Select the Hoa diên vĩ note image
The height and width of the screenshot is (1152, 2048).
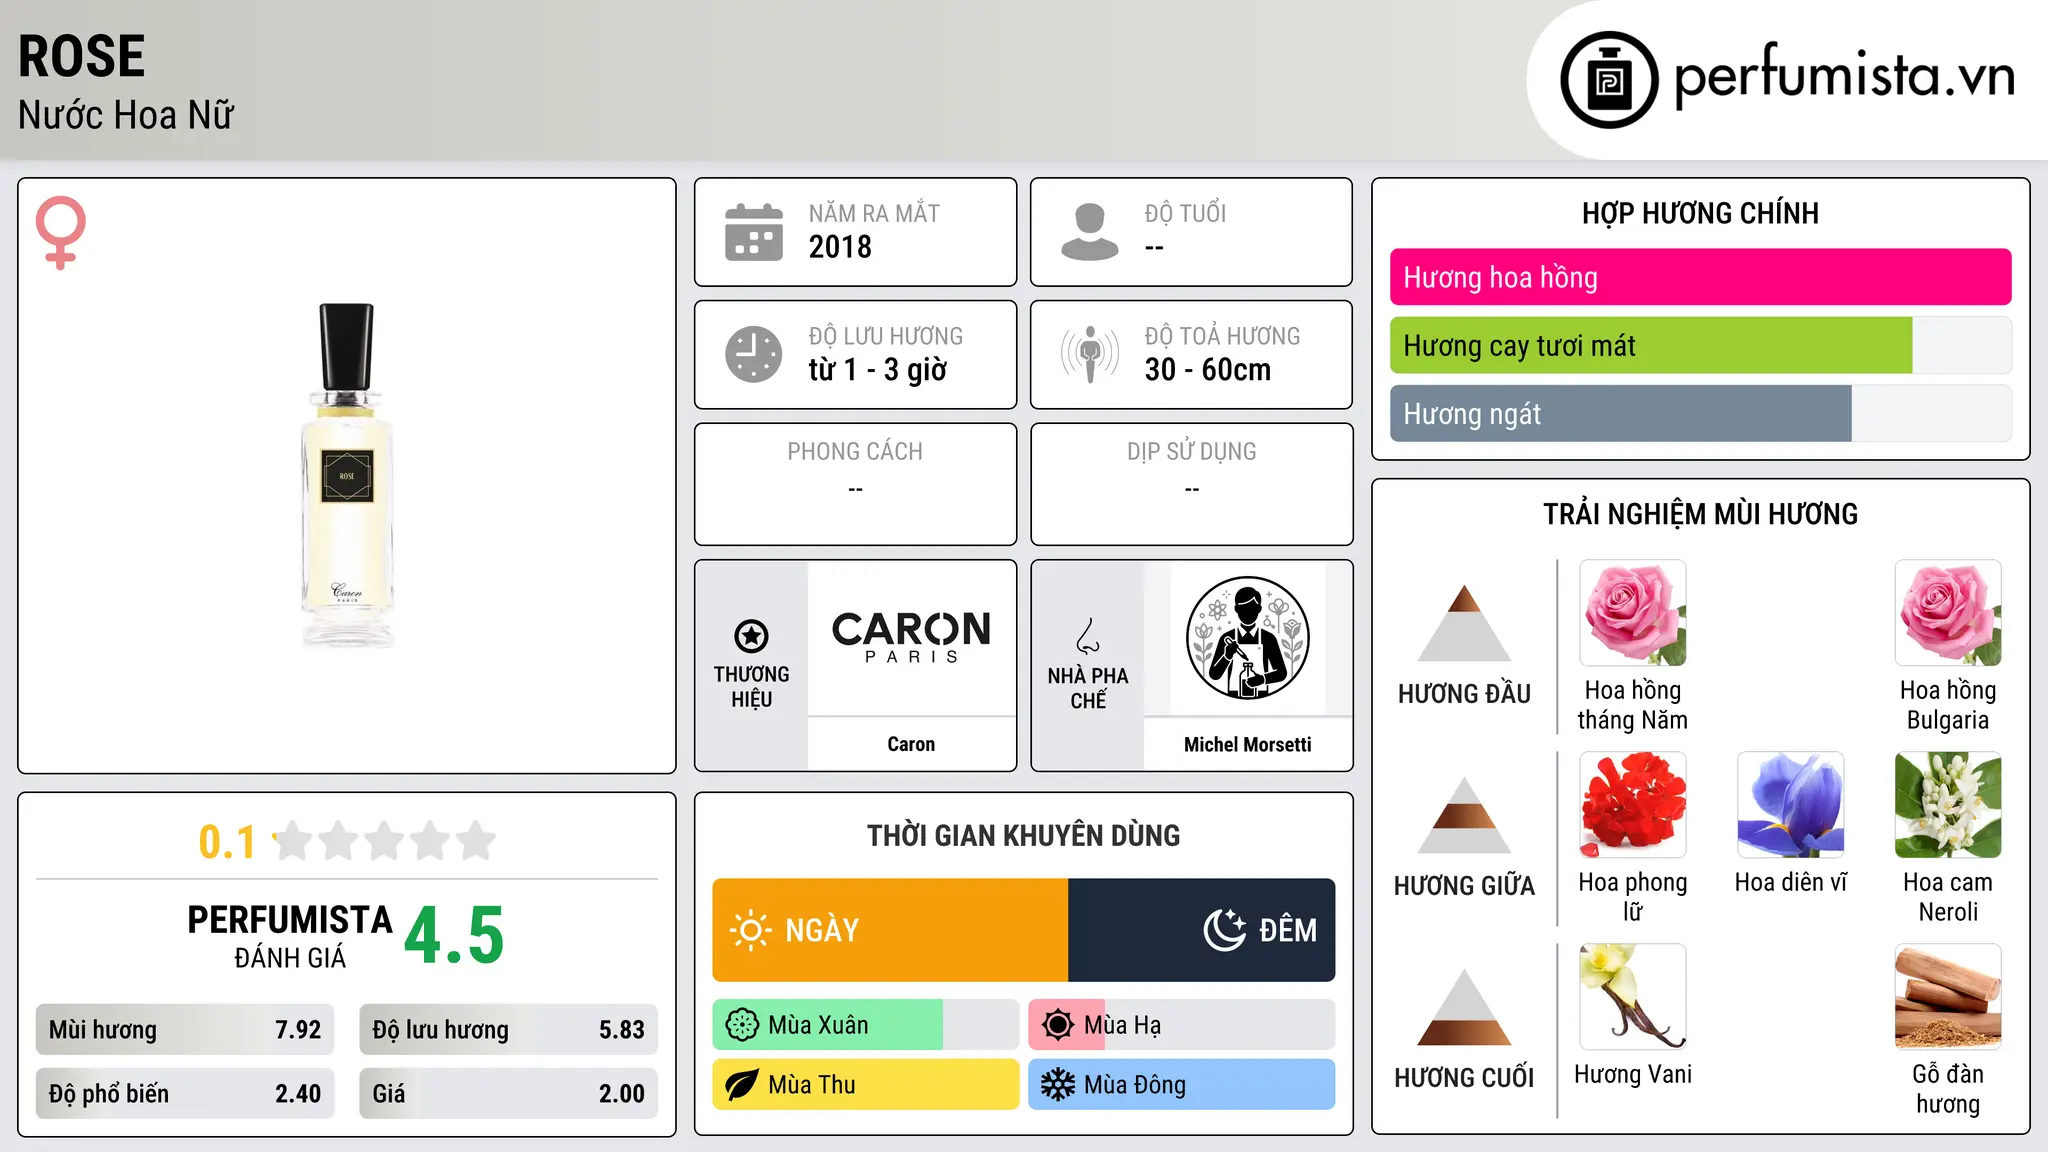[1791, 805]
